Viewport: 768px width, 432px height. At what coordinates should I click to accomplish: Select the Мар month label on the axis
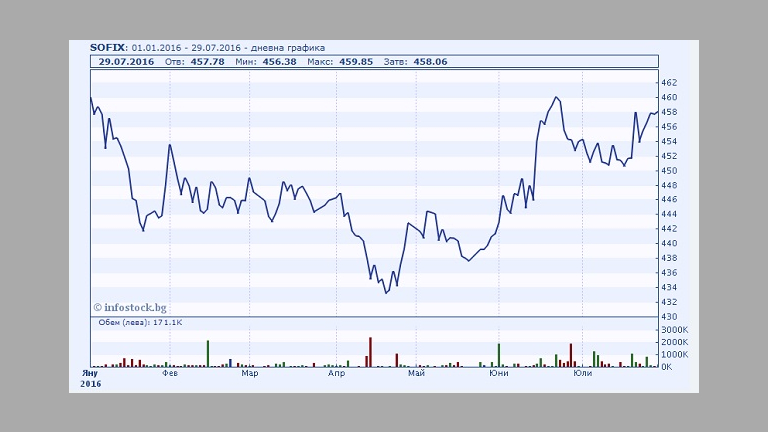[250, 374]
